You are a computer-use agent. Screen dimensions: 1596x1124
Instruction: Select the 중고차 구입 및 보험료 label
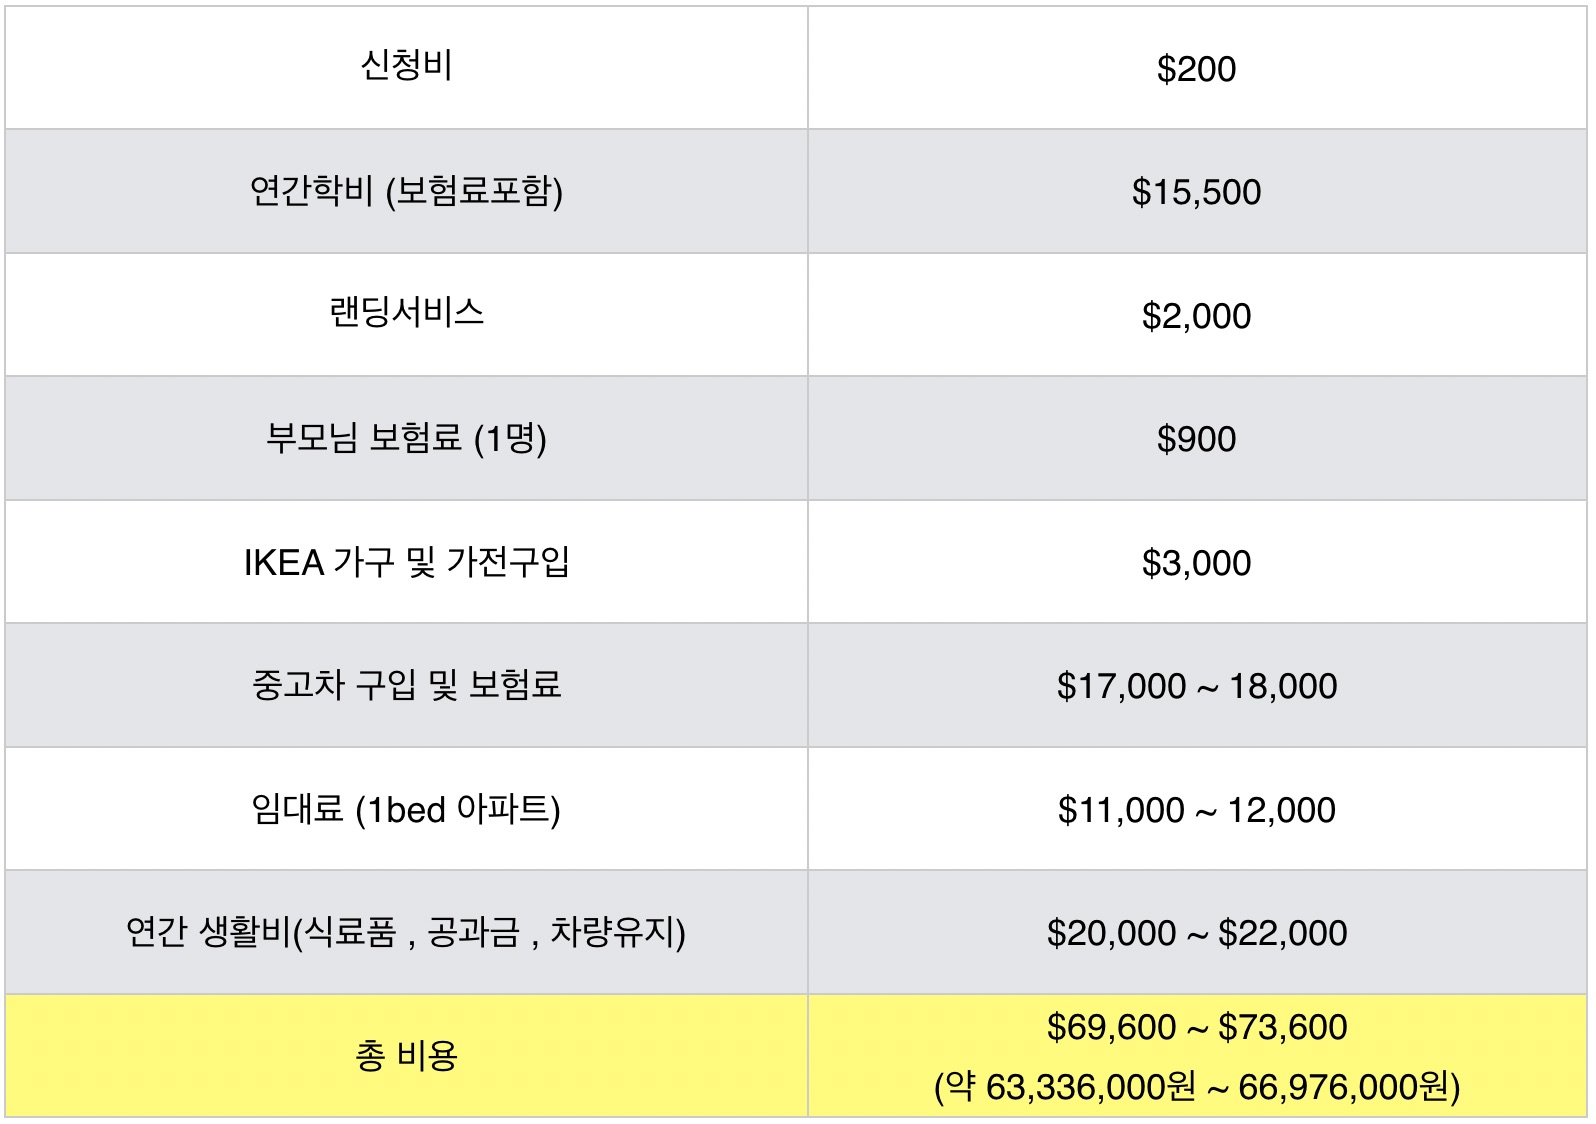(x=406, y=685)
